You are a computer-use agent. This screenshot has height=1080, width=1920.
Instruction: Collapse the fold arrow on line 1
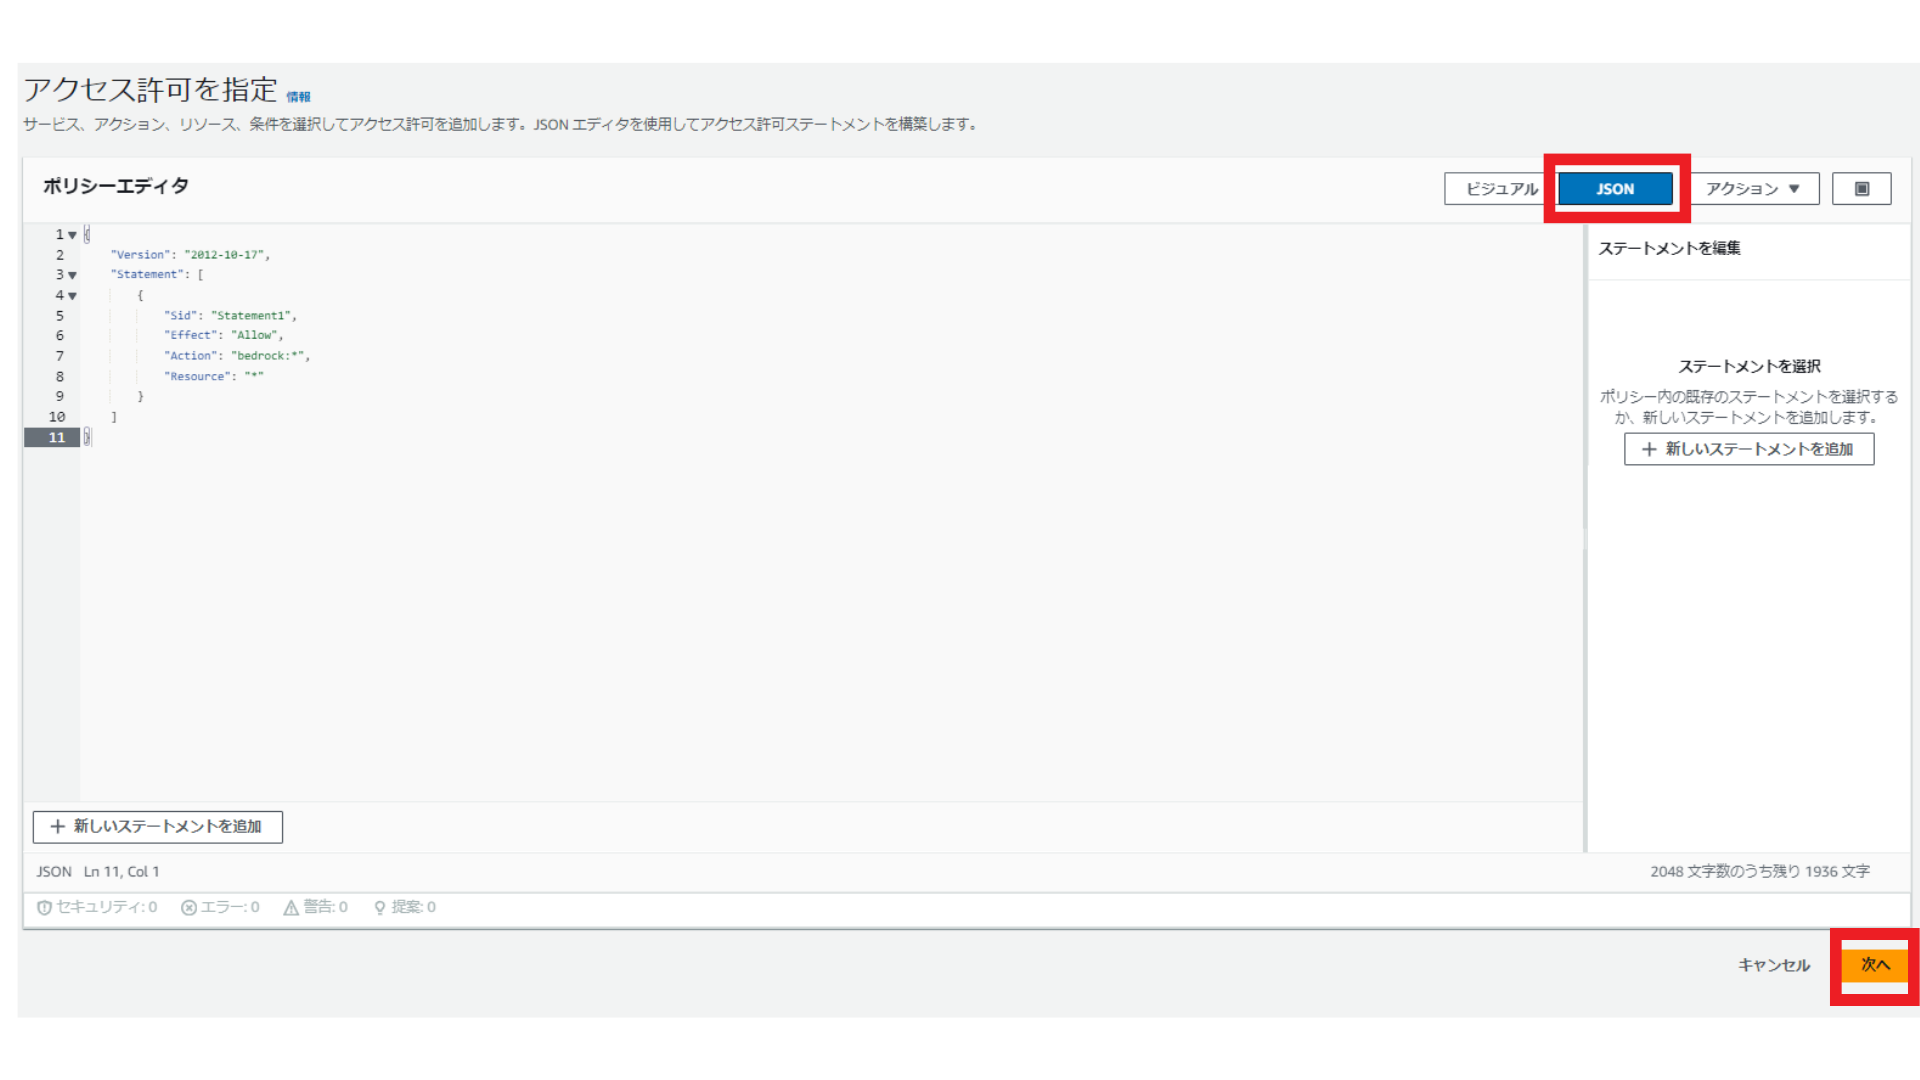71,233
